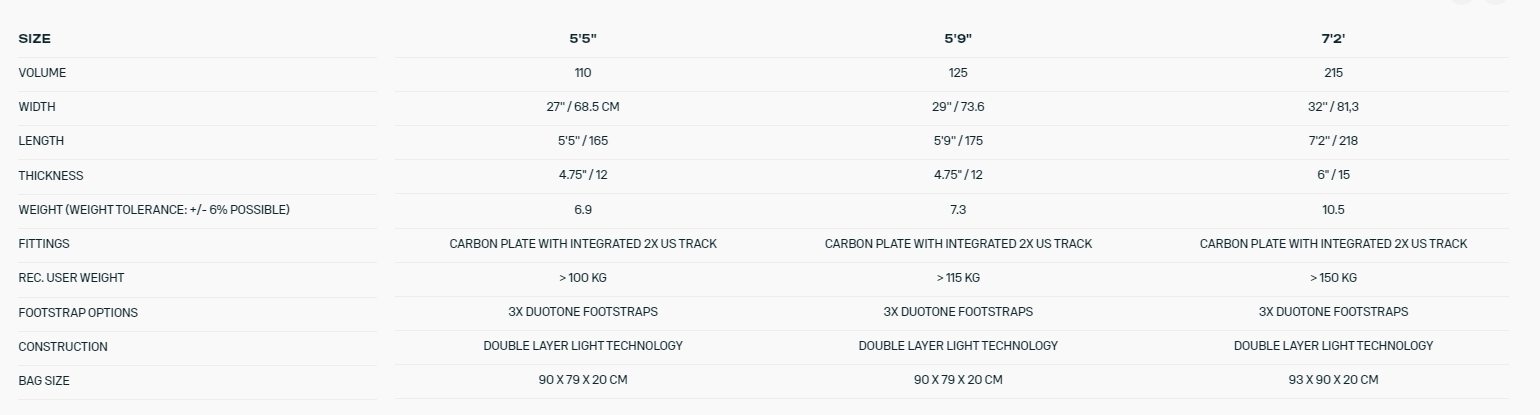The width and height of the screenshot is (1540, 415).
Task: Click bag size 93 X 90 X 20 CM
Action: 1333,380
